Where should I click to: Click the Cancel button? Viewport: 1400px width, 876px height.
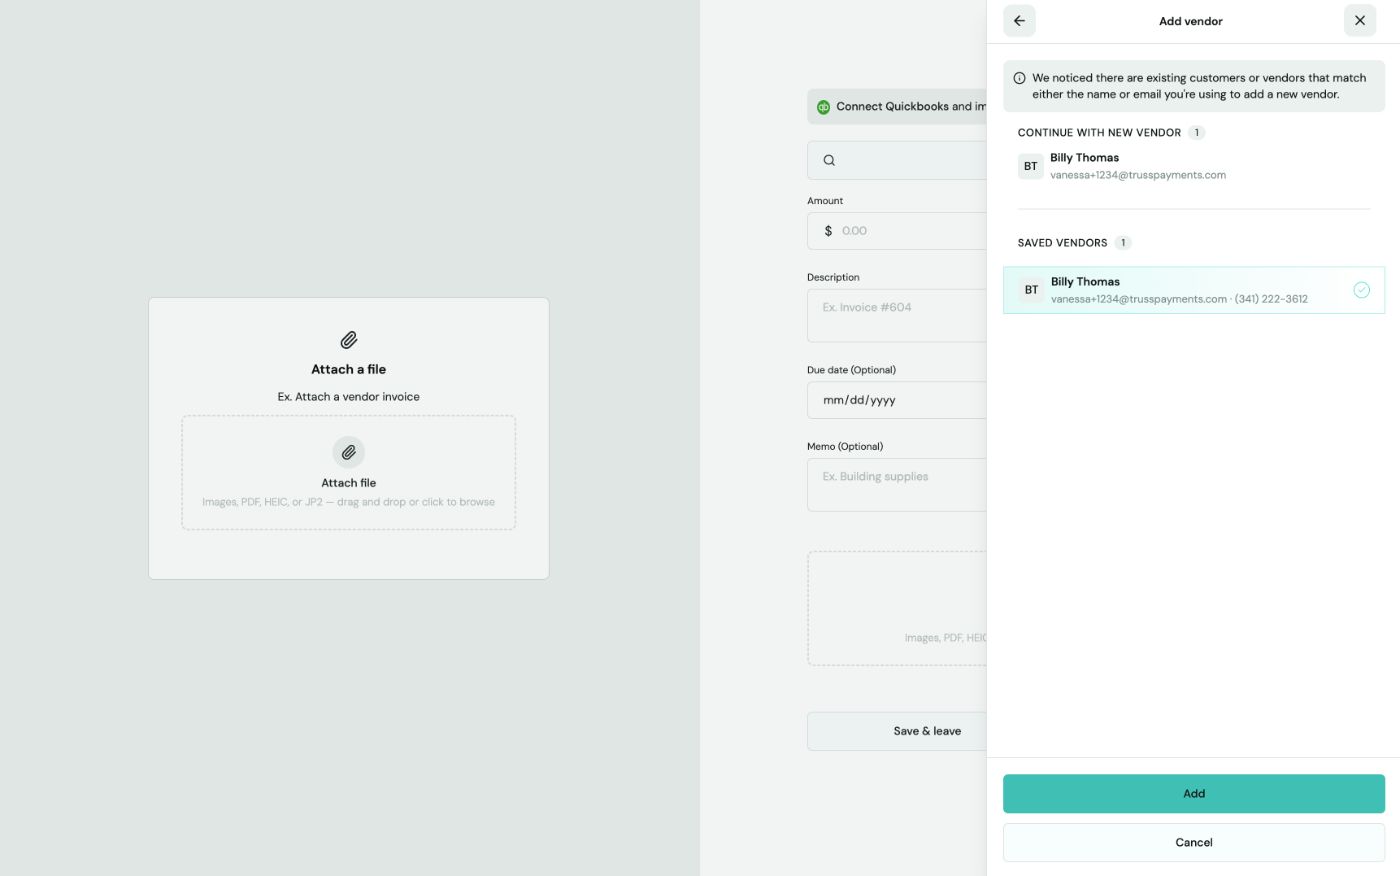pyautogui.click(x=1194, y=843)
